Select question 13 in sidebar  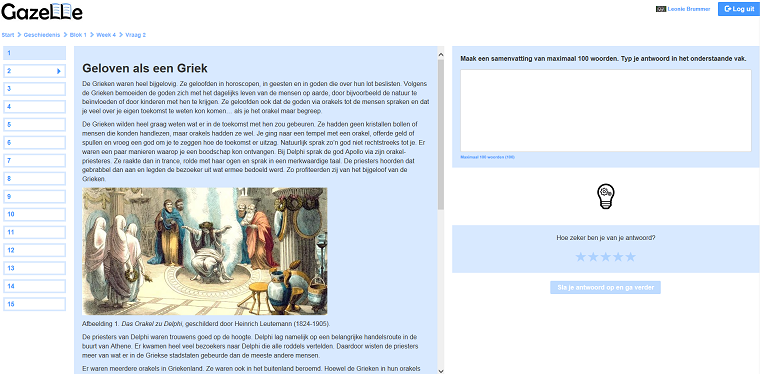(x=34, y=268)
